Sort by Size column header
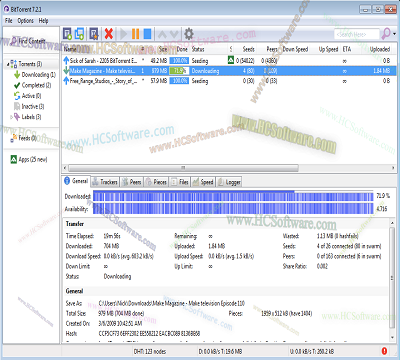The height and width of the screenshot is (360, 400). click(163, 49)
